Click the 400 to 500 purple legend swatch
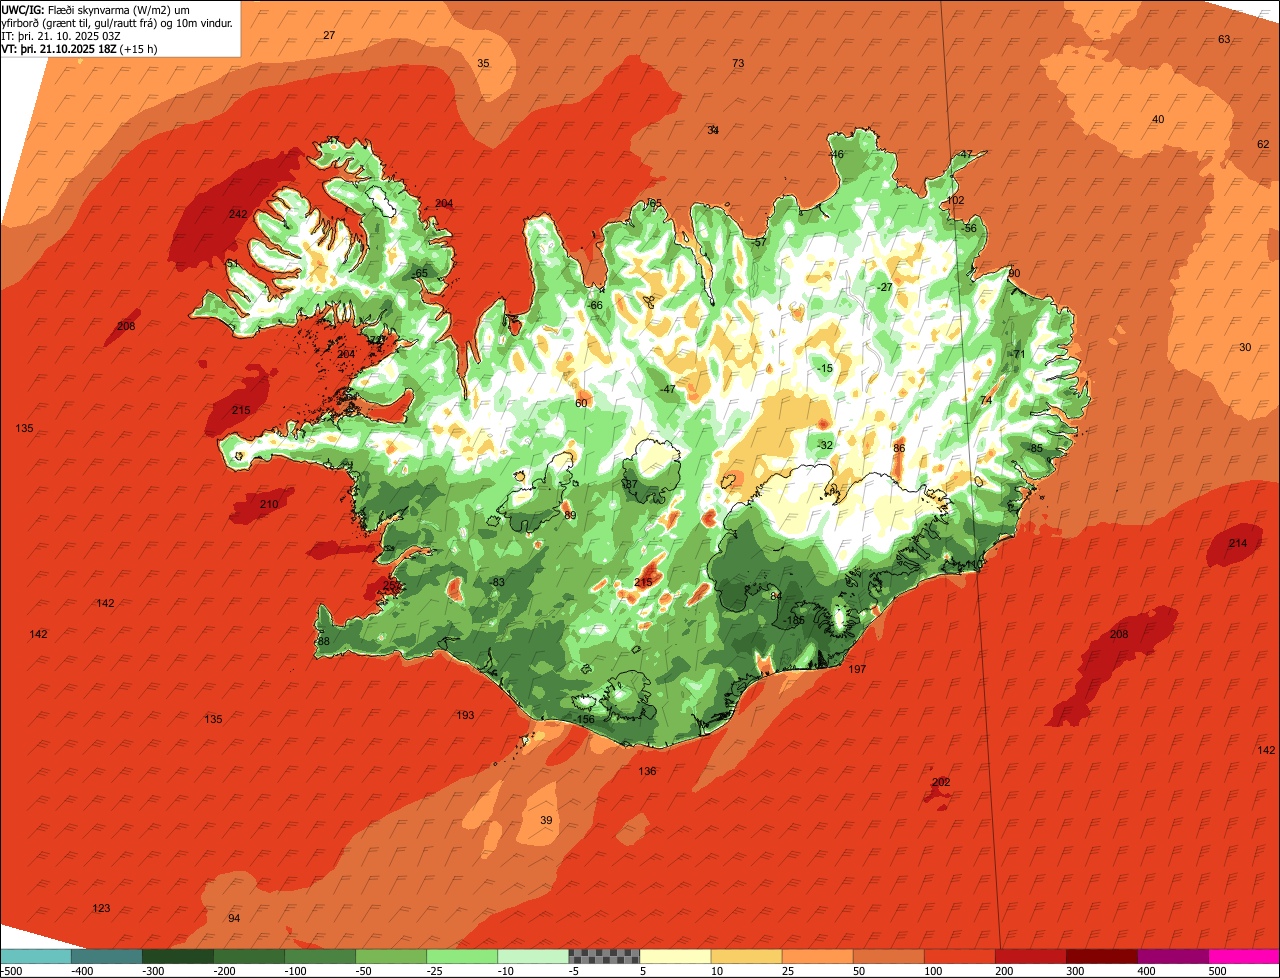The height and width of the screenshot is (978, 1280). point(1172,956)
